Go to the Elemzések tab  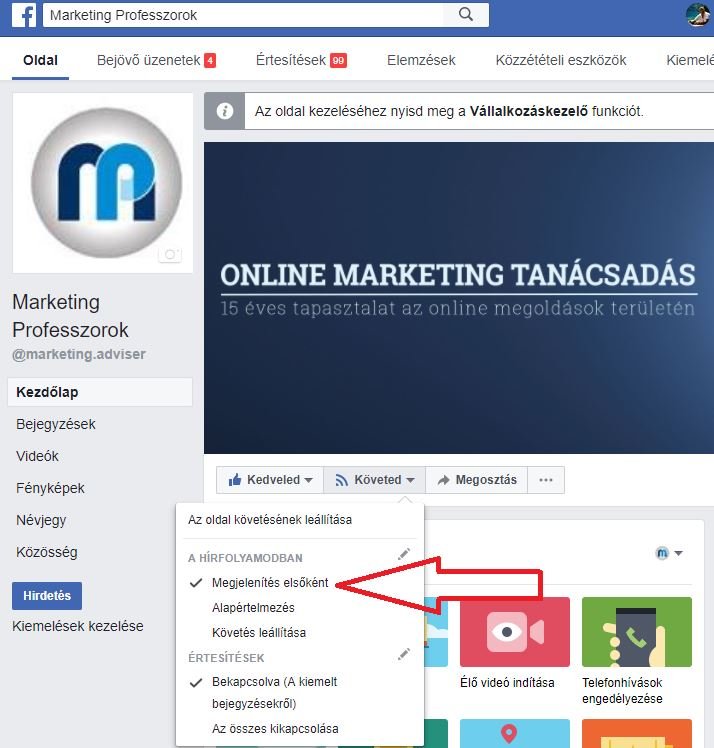(x=421, y=61)
